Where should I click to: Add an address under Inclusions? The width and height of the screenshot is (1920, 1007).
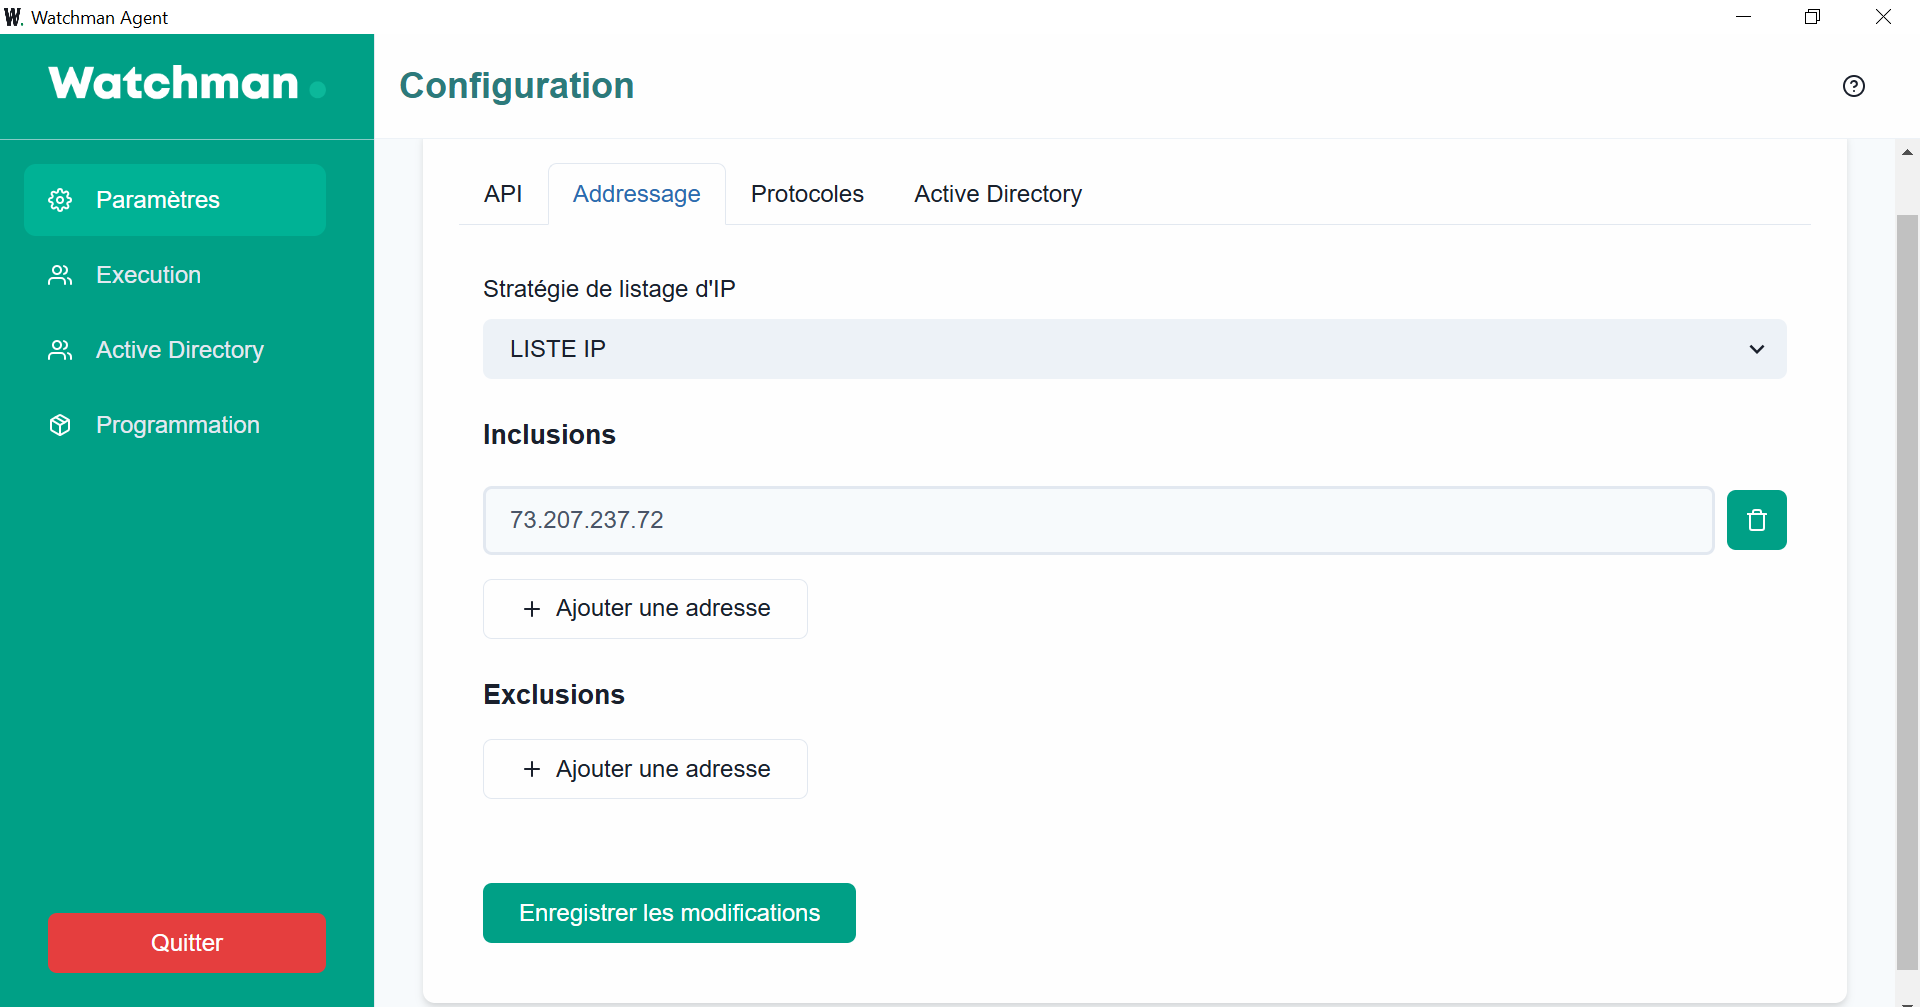pyautogui.click(x=645, y=609)
